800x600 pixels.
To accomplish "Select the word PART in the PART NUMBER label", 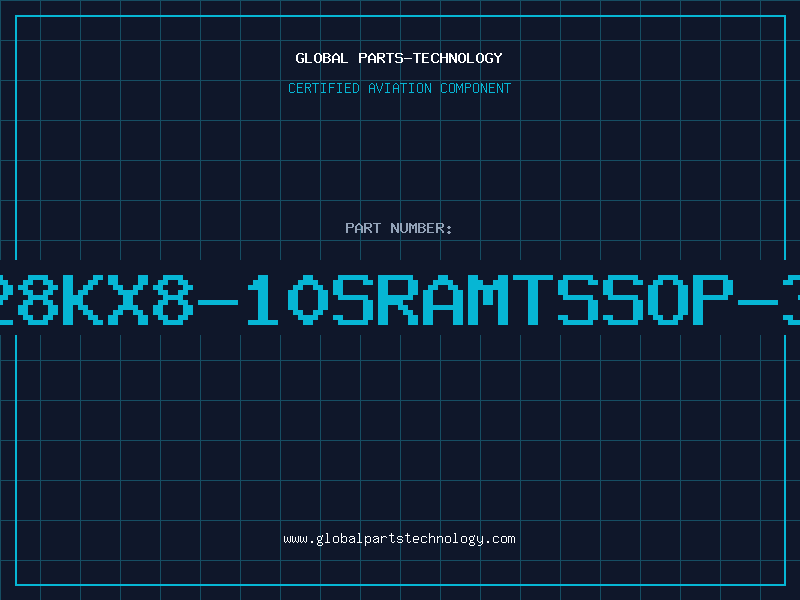I will (x=363, y=228).
